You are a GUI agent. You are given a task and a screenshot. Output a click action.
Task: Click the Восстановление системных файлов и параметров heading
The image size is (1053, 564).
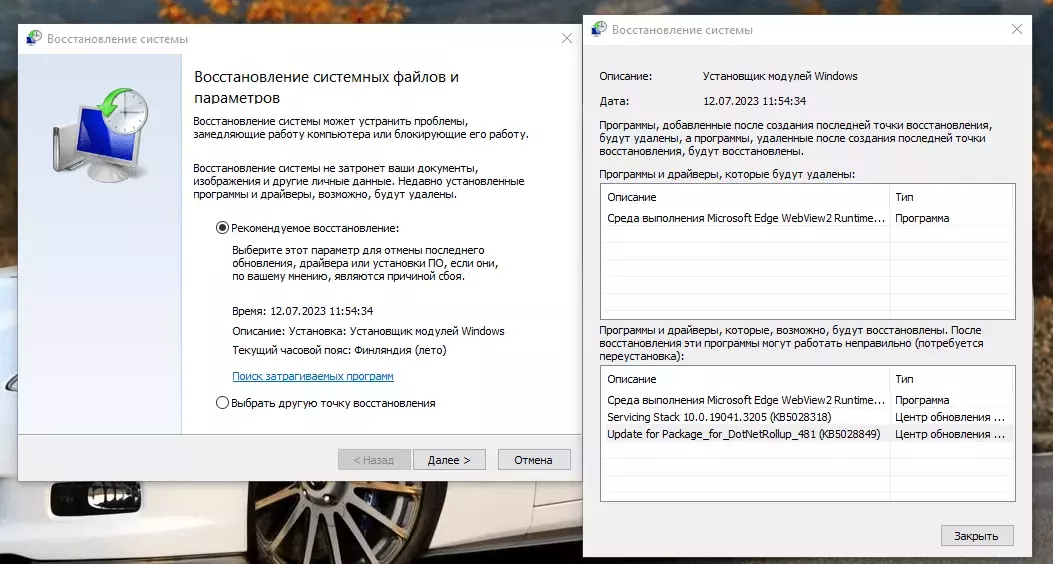[326, 87]
